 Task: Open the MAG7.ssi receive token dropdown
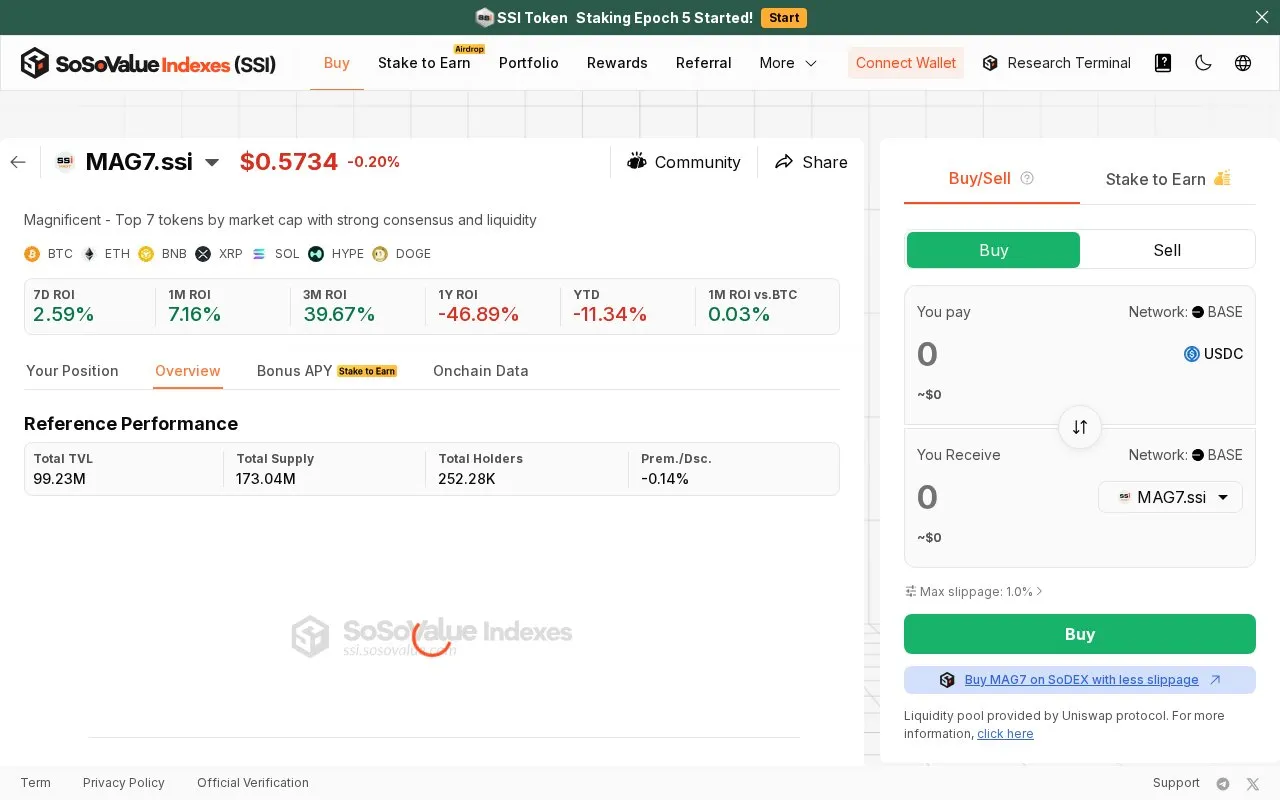tap(1170, 497)
